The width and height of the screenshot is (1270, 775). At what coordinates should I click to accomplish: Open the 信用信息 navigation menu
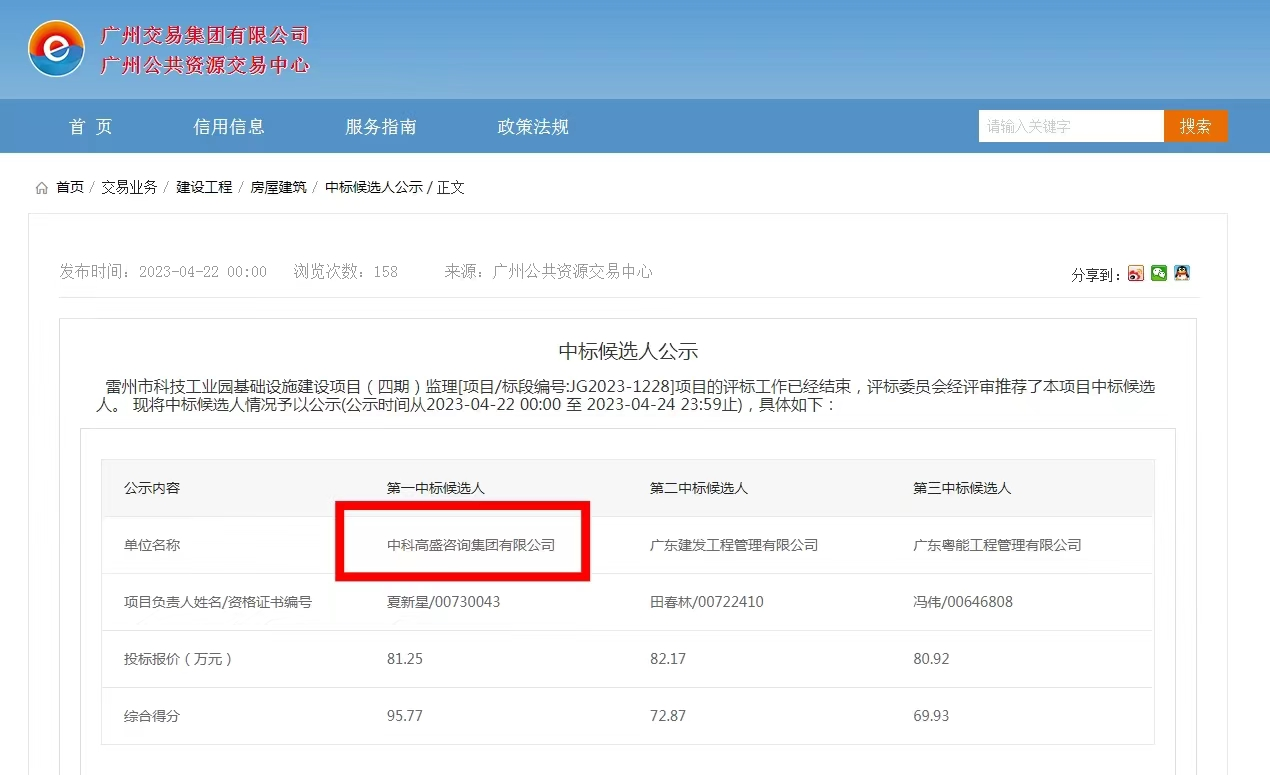(x=229, y=127)
